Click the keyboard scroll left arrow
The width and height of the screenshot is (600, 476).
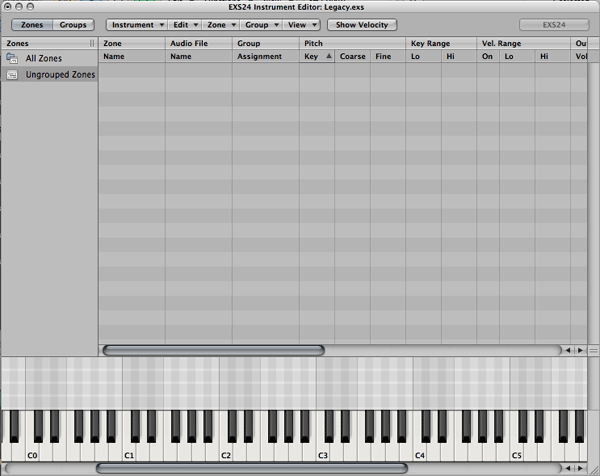click(x=568, y=468)
